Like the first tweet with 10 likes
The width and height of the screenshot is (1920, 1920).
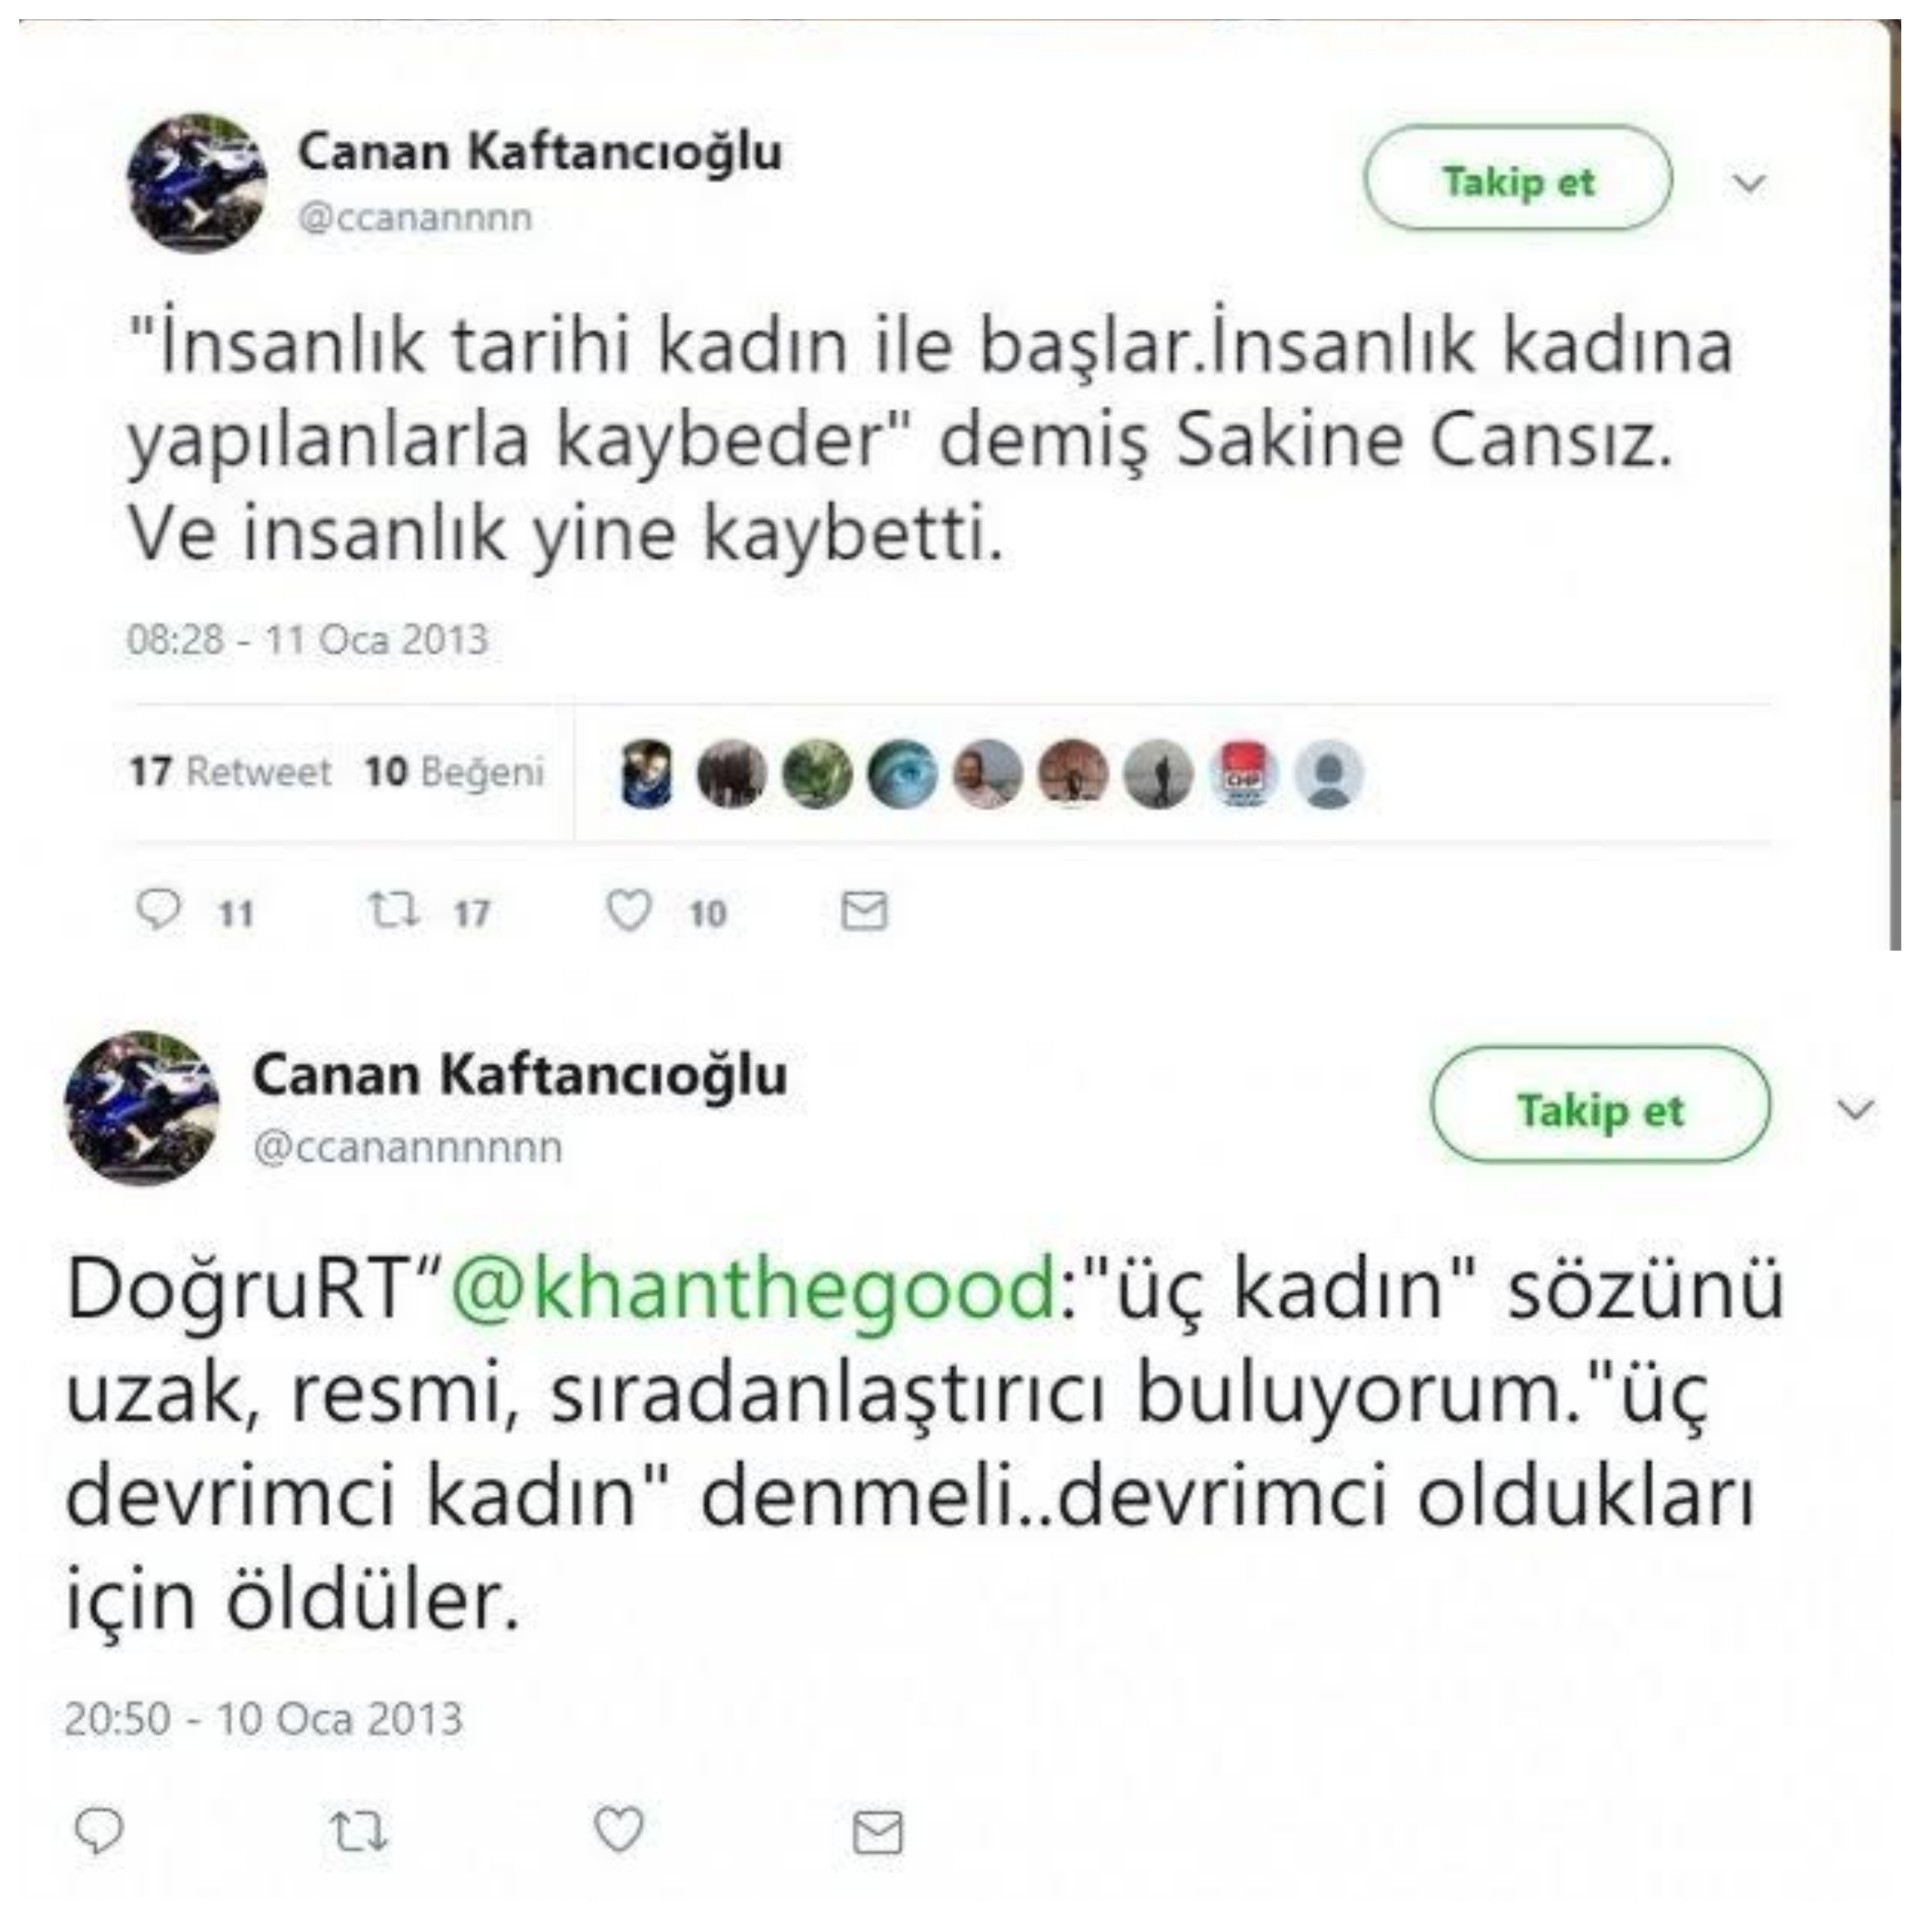point(629,910)
